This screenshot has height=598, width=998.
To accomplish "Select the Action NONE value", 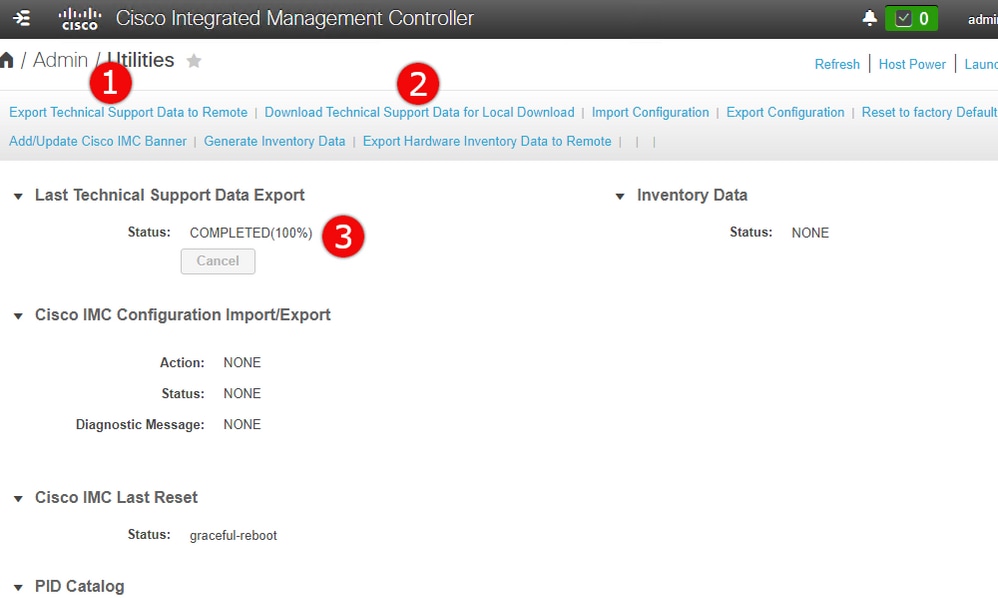I will pos(242,363).
